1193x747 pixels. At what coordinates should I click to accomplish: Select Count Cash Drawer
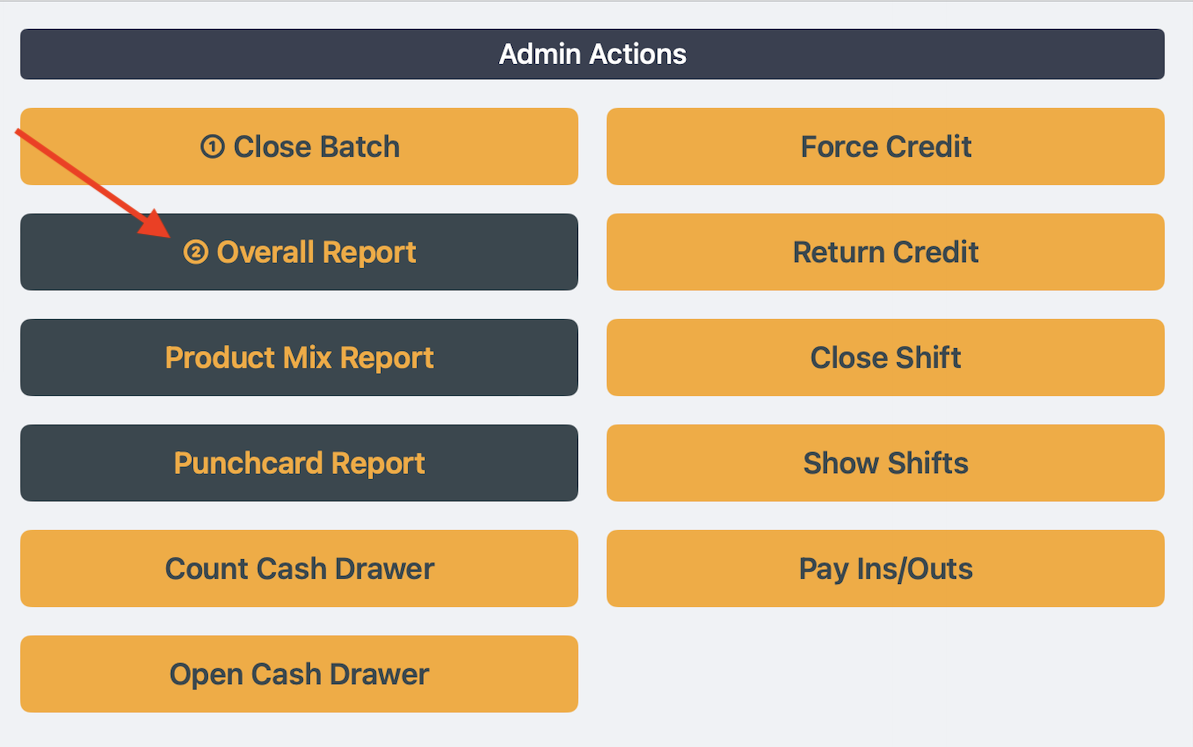(x=299, y=569)
